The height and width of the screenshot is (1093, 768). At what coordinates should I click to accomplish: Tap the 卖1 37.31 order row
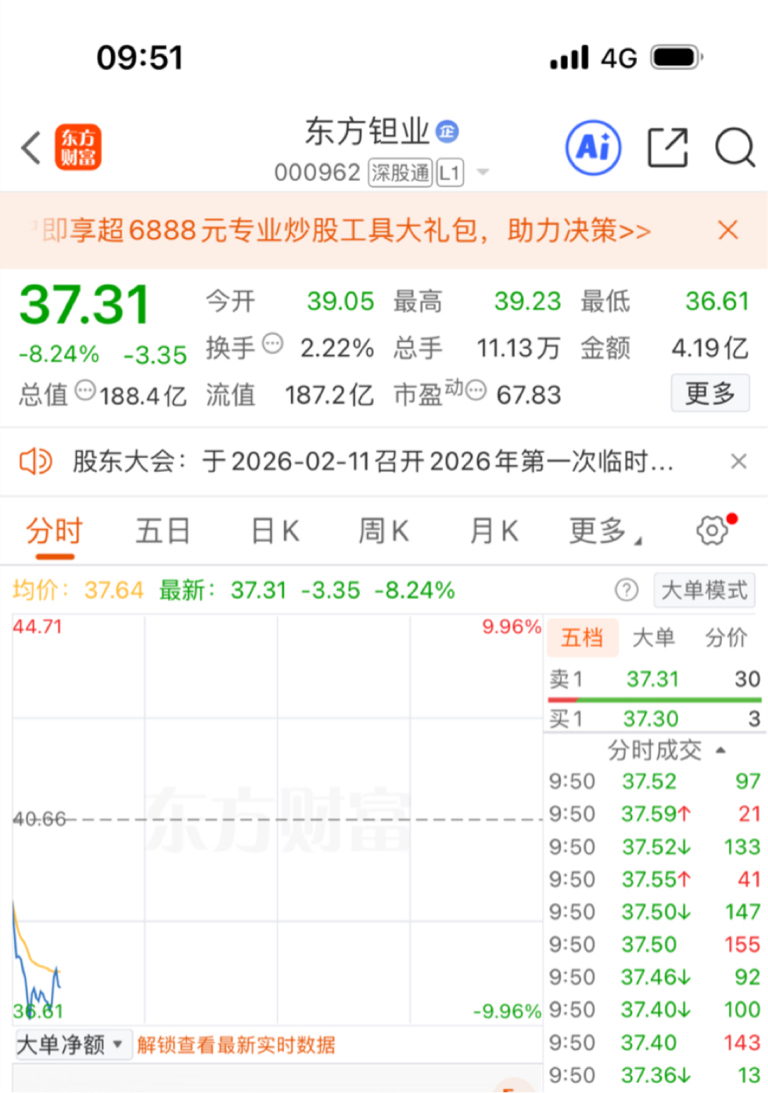(x=654, y=679)
